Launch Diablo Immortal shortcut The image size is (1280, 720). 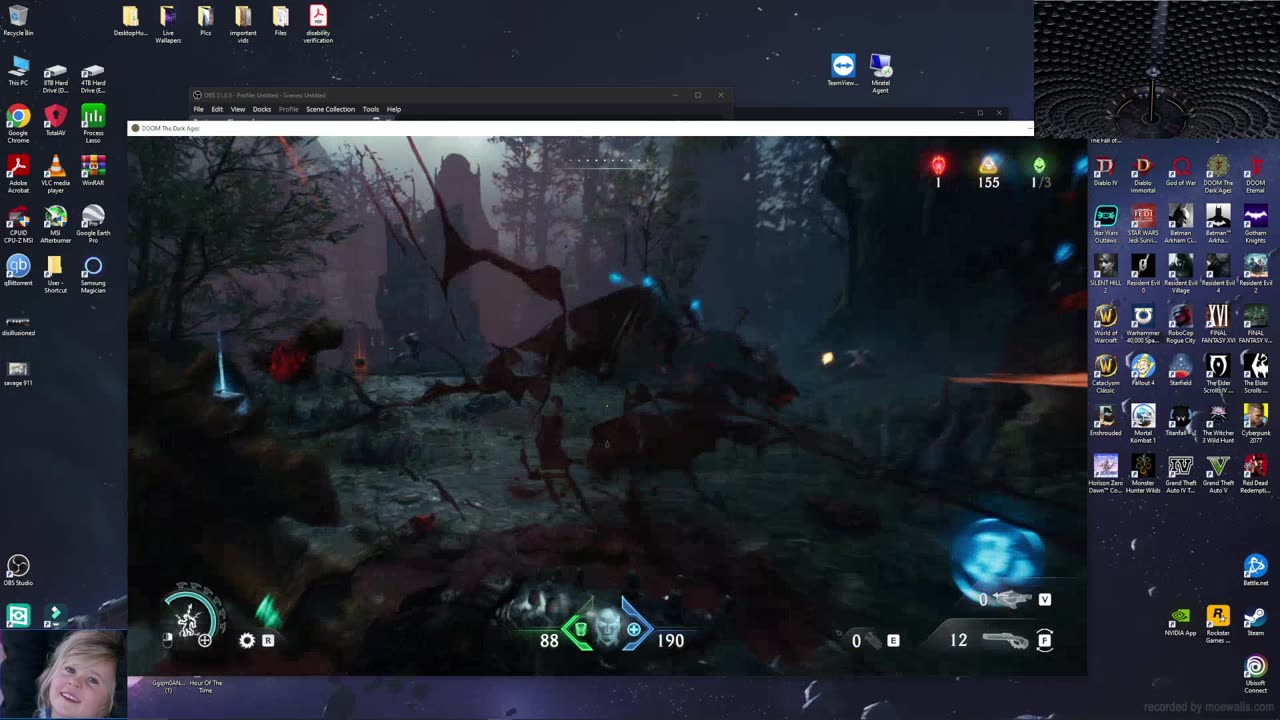point(1143,174)
